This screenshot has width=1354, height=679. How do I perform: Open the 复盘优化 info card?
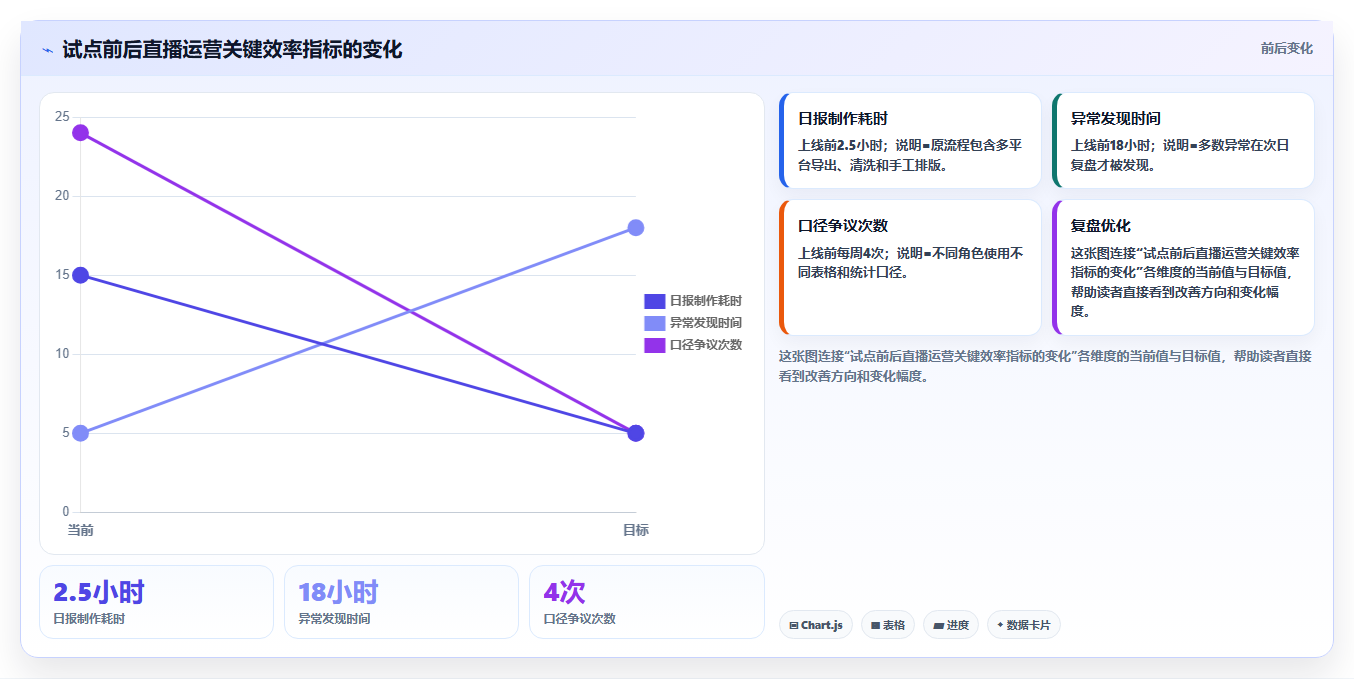point(1183,268)
